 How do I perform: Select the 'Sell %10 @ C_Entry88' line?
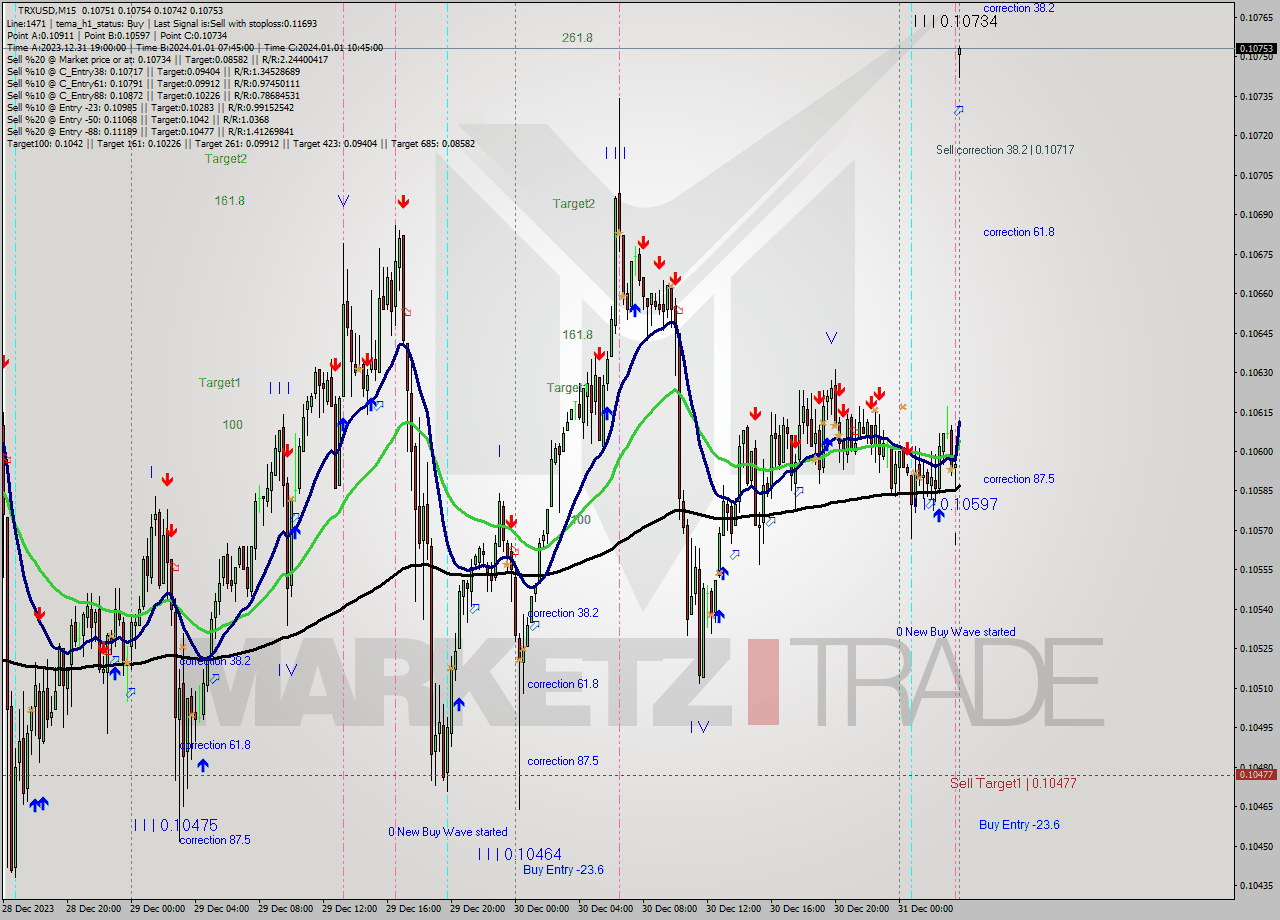pos(153,95)
